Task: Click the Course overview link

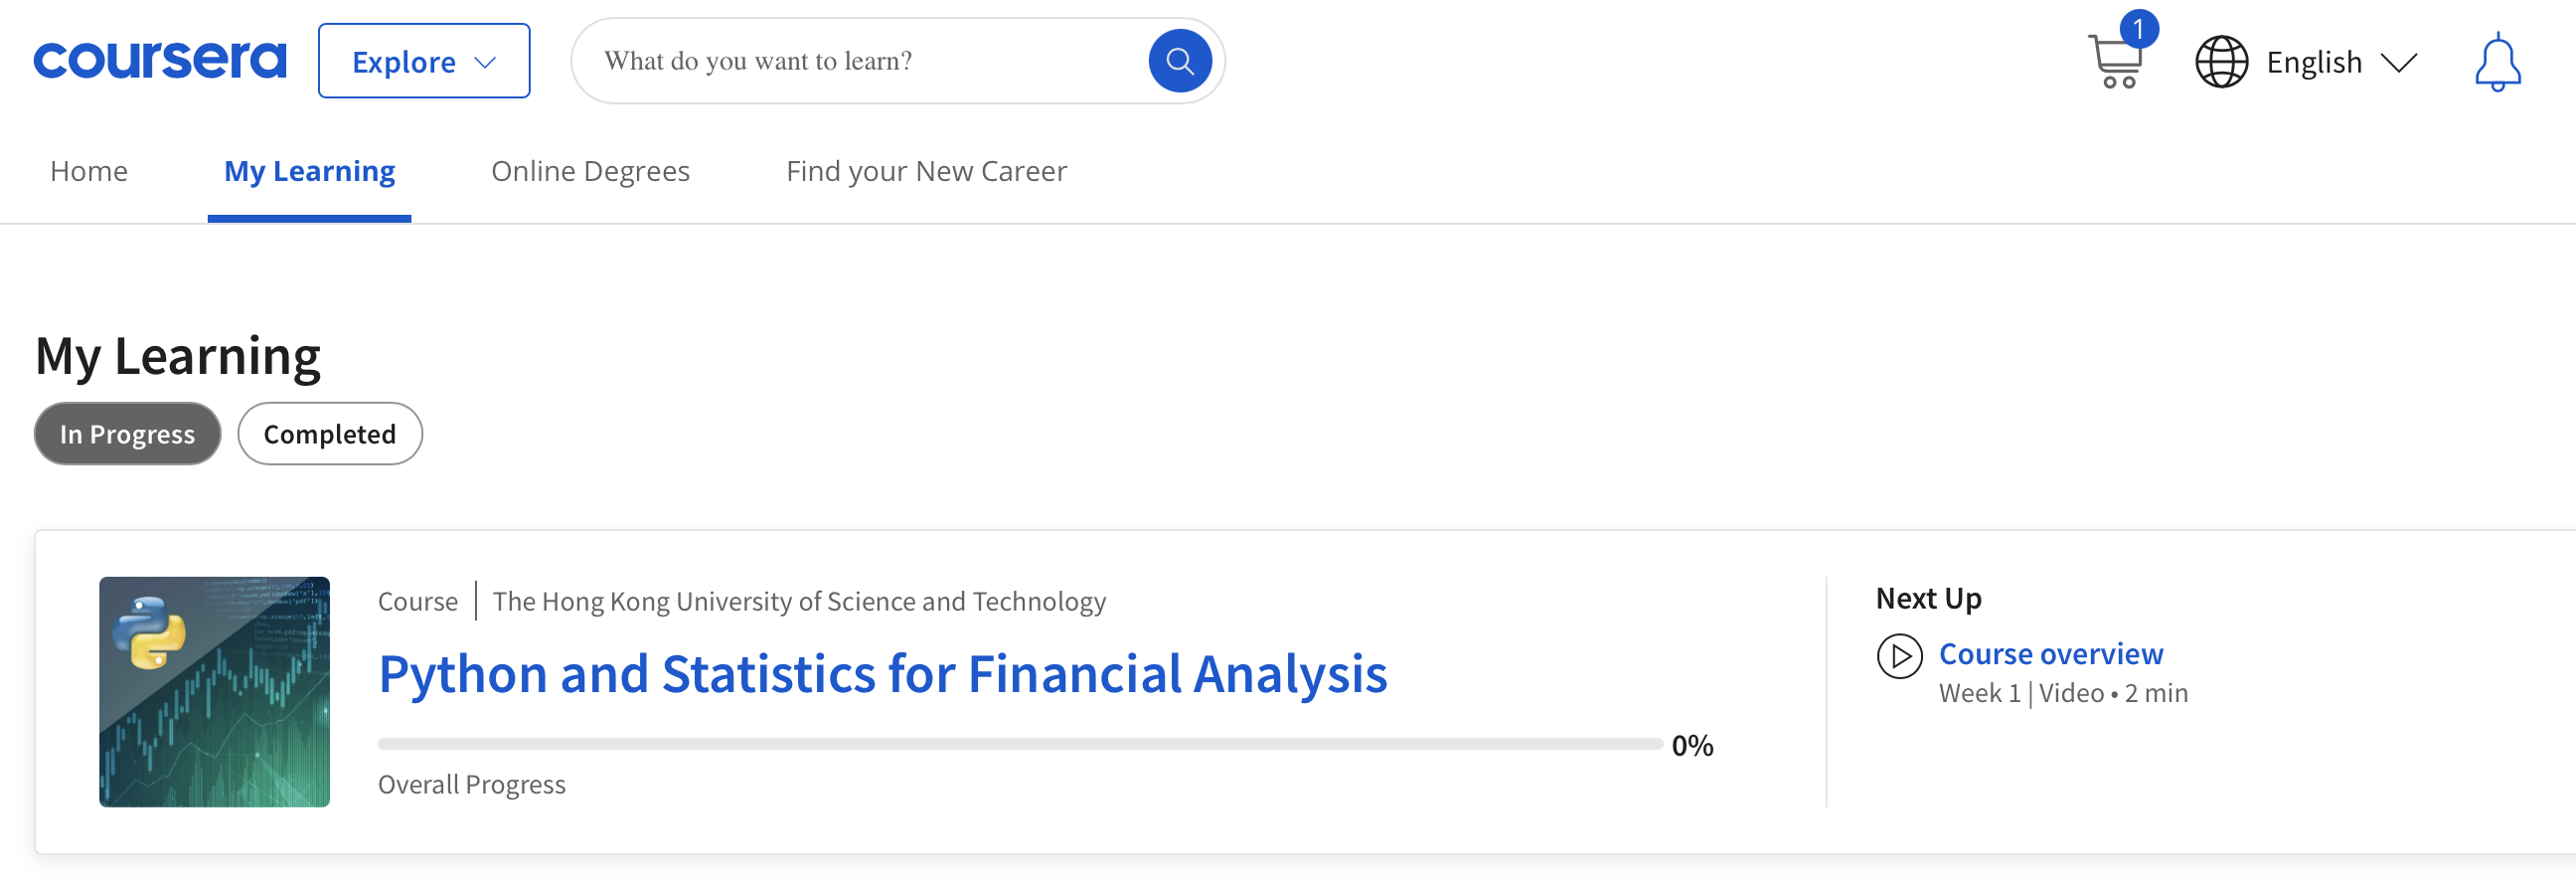Action: (2051, 653)
